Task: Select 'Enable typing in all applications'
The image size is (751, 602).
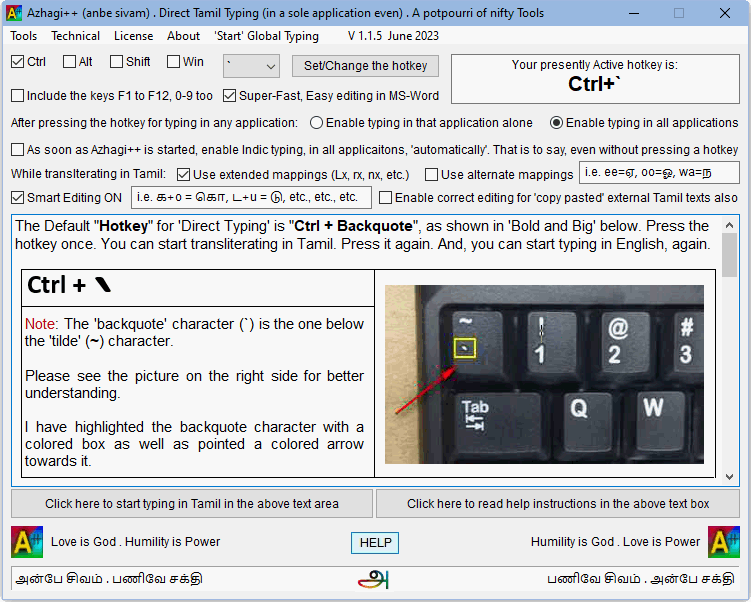Action: coord(556,123)
